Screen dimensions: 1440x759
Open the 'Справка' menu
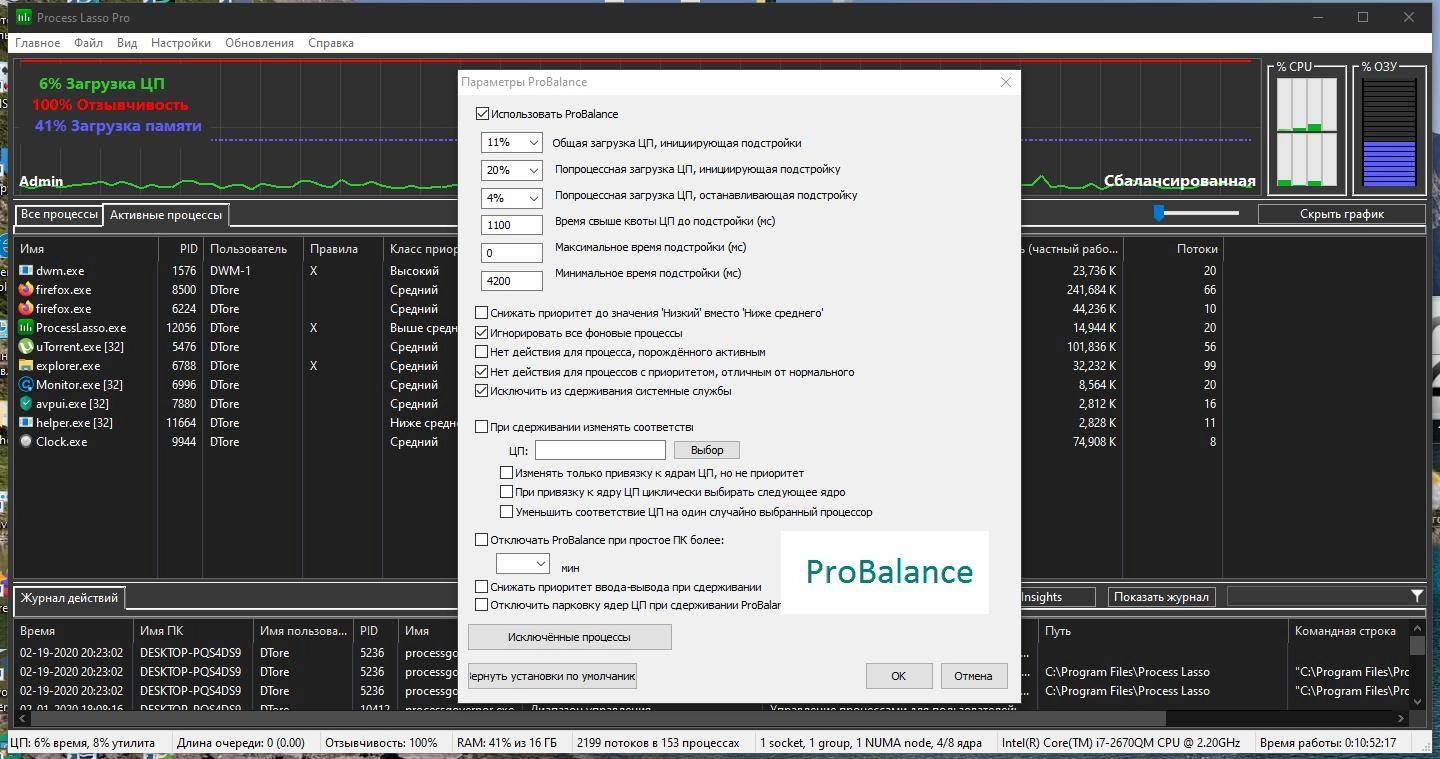[331, 43]
